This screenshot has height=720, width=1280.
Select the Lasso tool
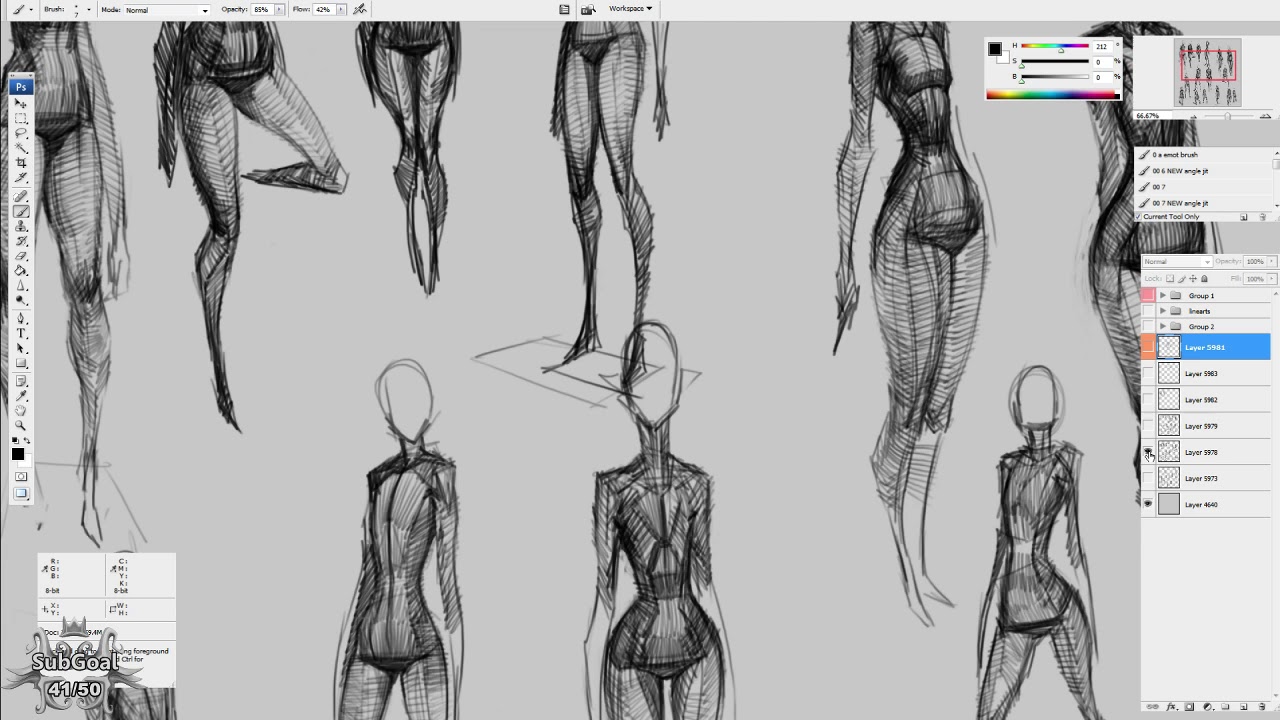pyautogui.click(x=20, y=133)
